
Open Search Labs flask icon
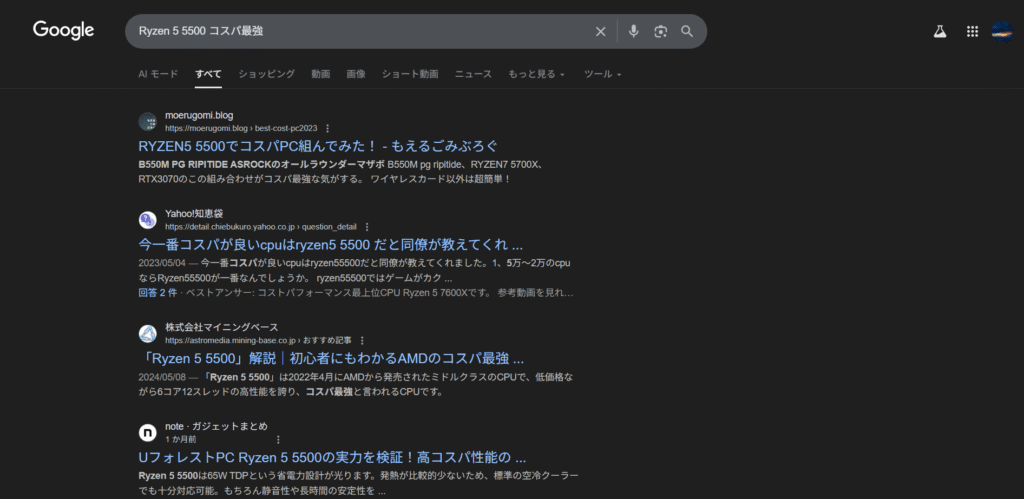point(940,31)
